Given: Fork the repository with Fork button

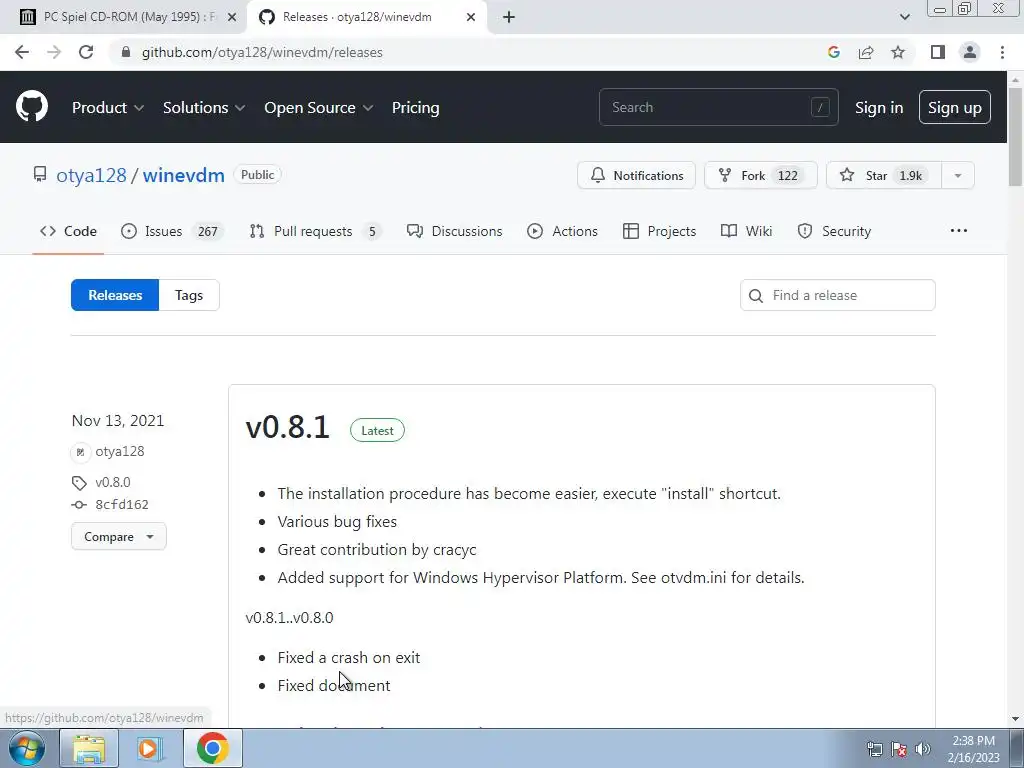Looking at the screenshot, I should point(761,176).
